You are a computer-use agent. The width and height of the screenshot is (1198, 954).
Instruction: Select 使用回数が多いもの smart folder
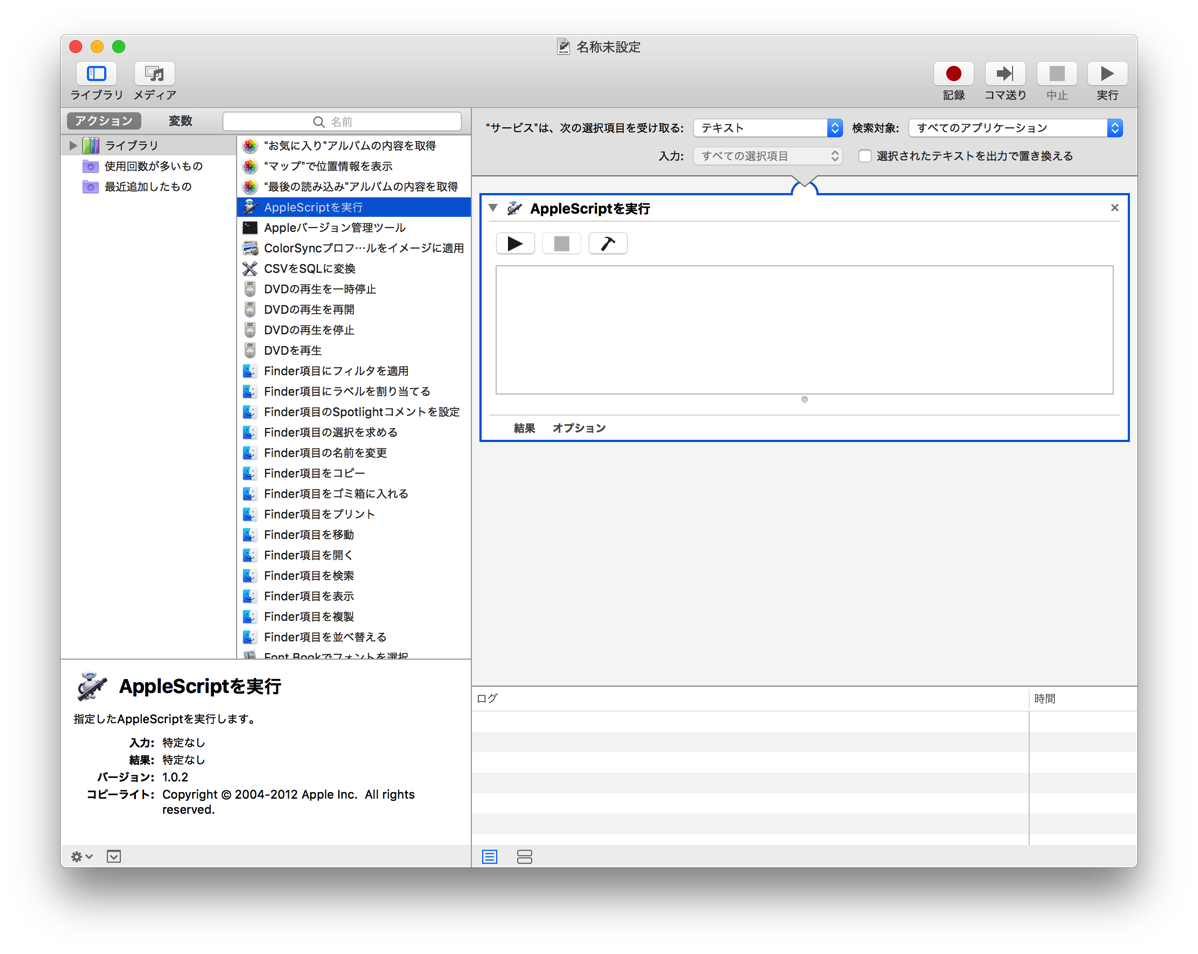coord(153,166)
